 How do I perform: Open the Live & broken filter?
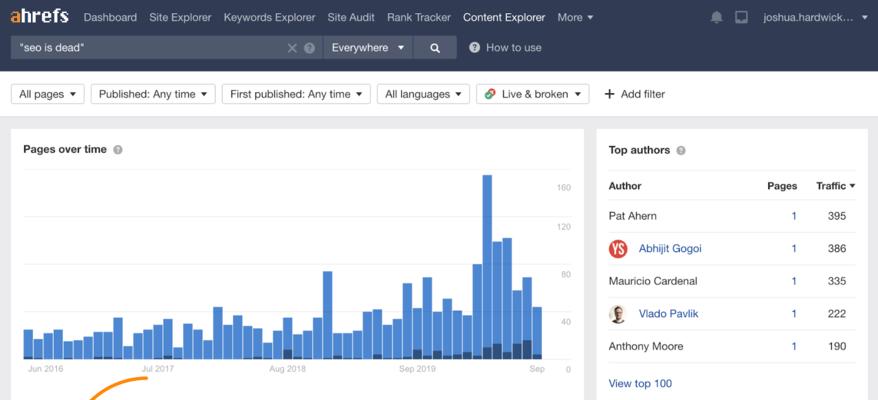[x=533, y=94]
